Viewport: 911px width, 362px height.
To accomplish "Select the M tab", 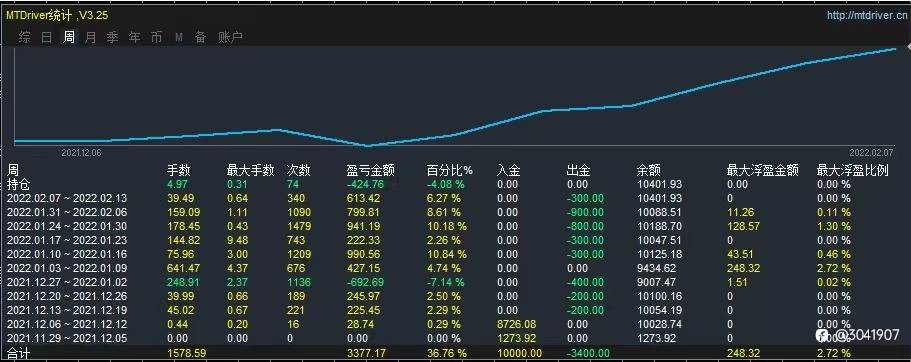I will point(179,38).
